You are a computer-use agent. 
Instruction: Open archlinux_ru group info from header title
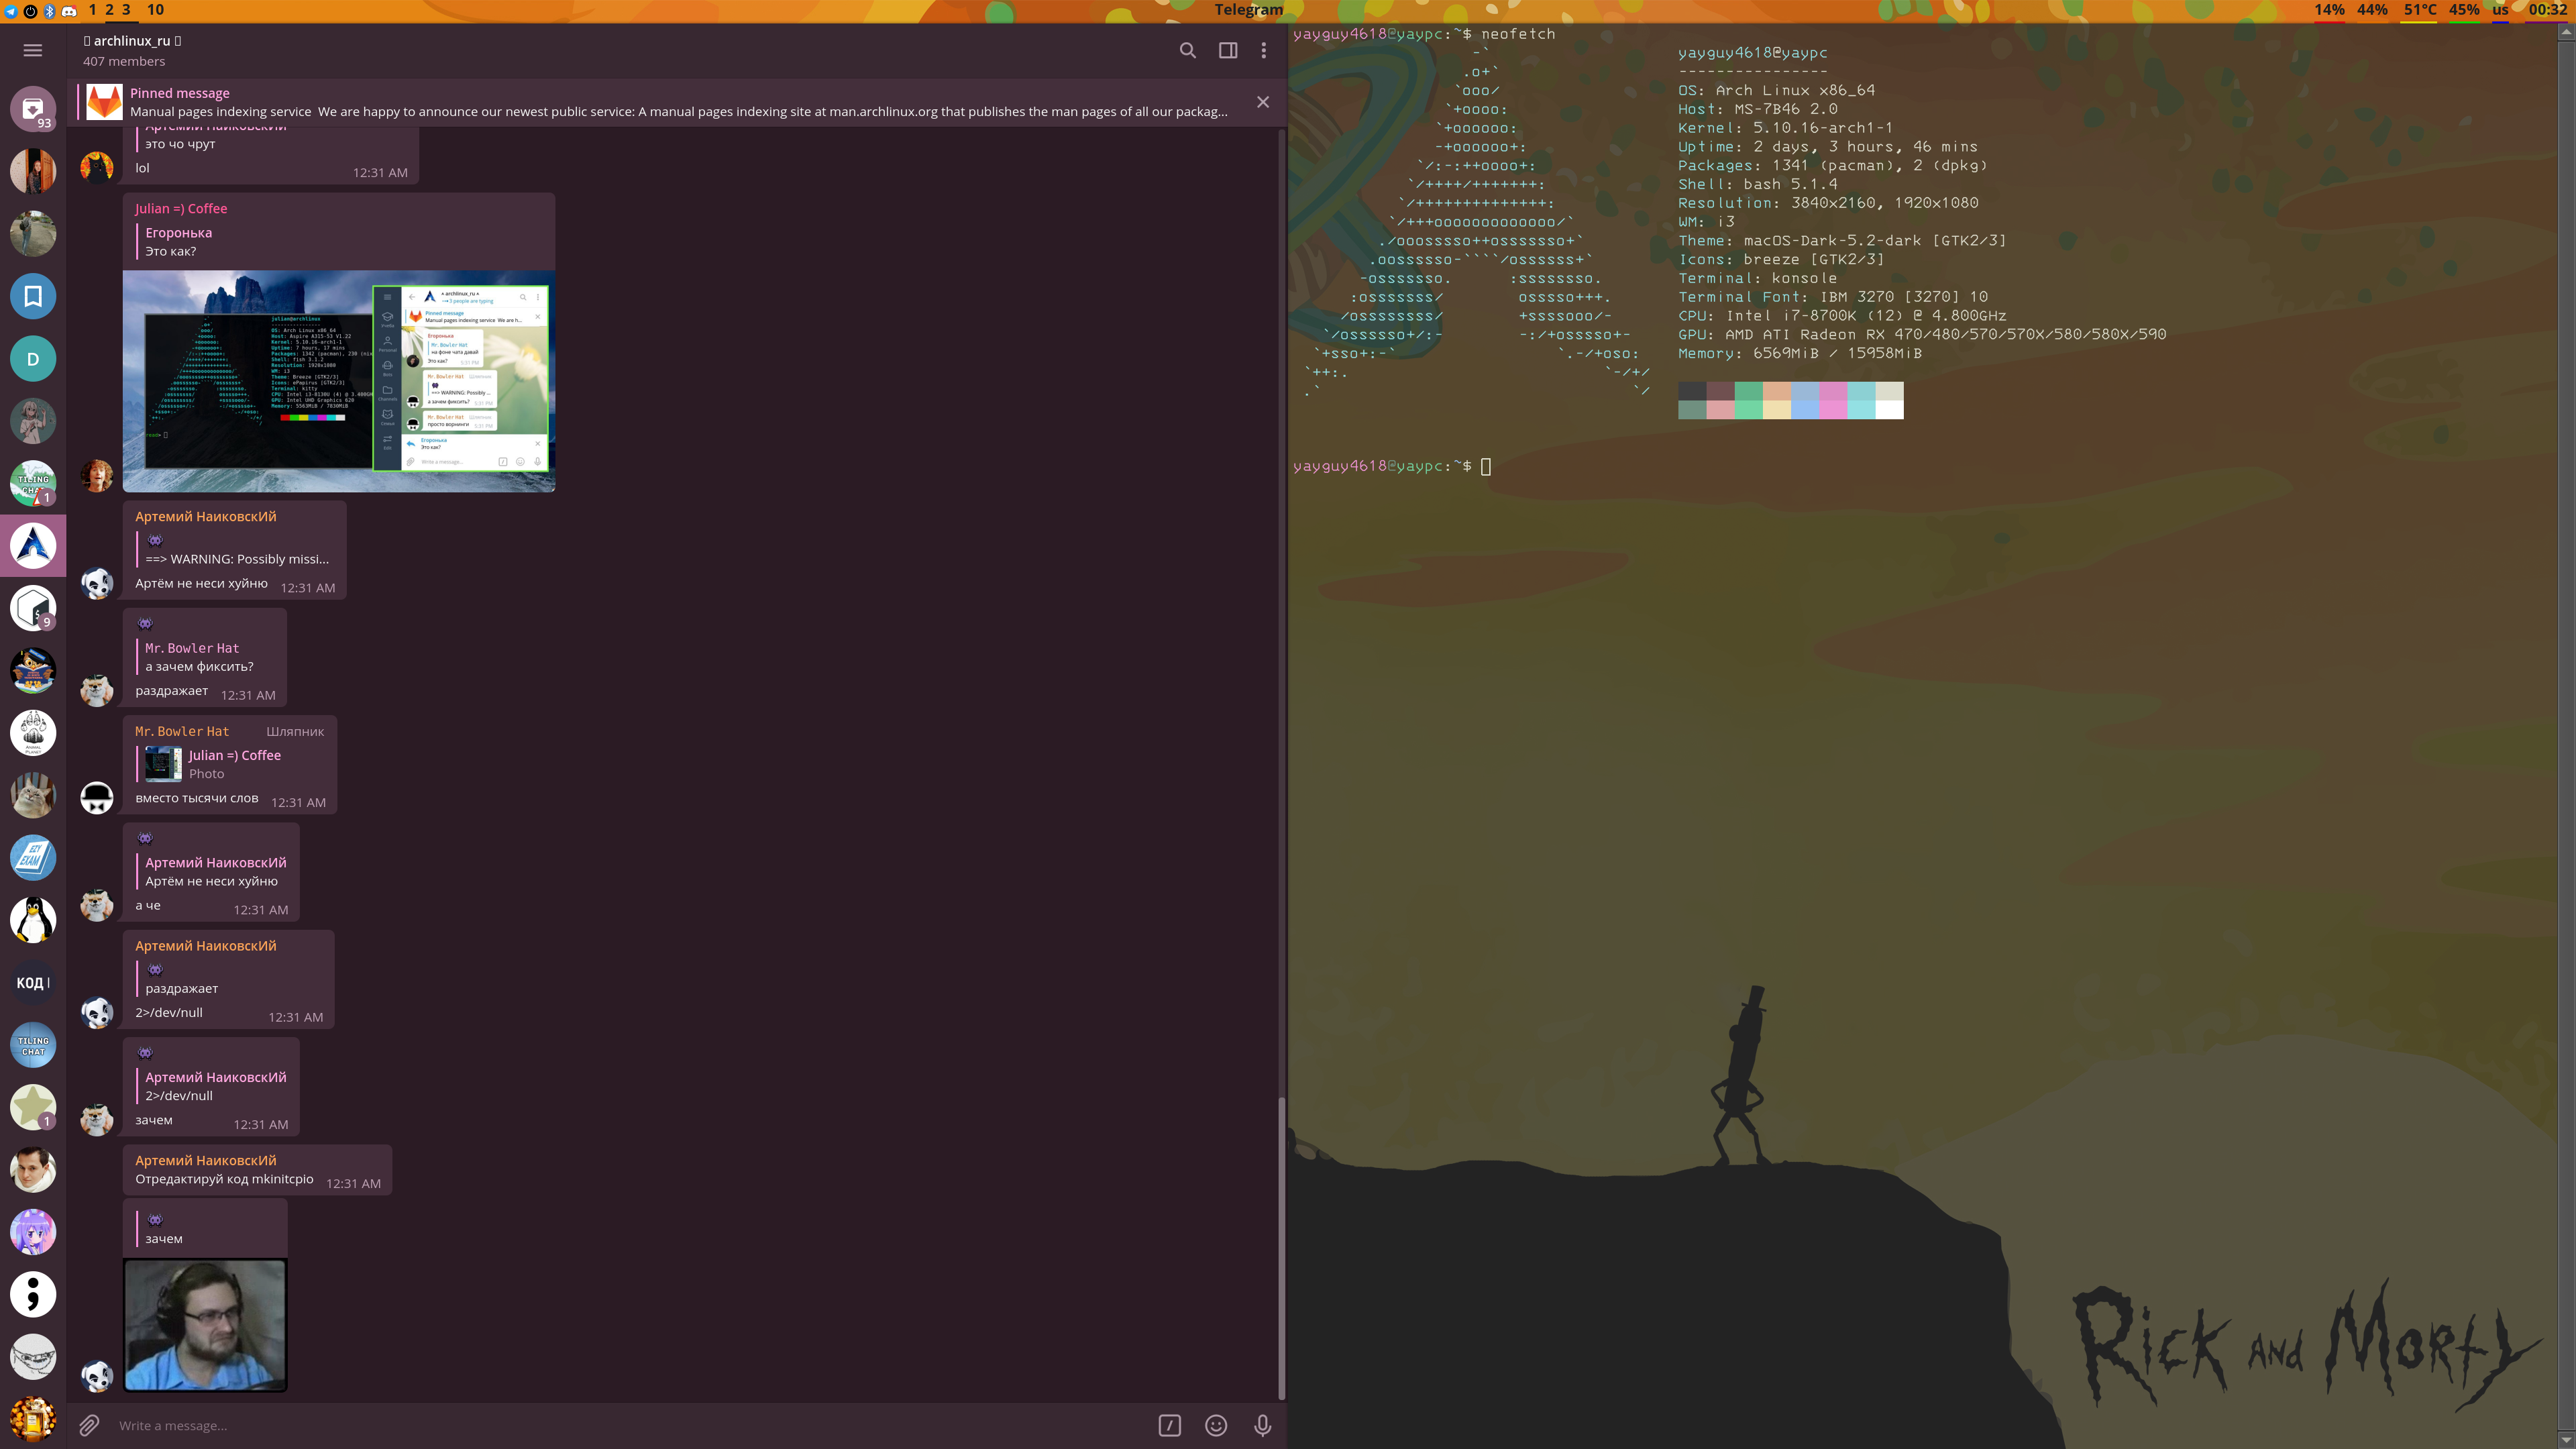coord(132,41)
